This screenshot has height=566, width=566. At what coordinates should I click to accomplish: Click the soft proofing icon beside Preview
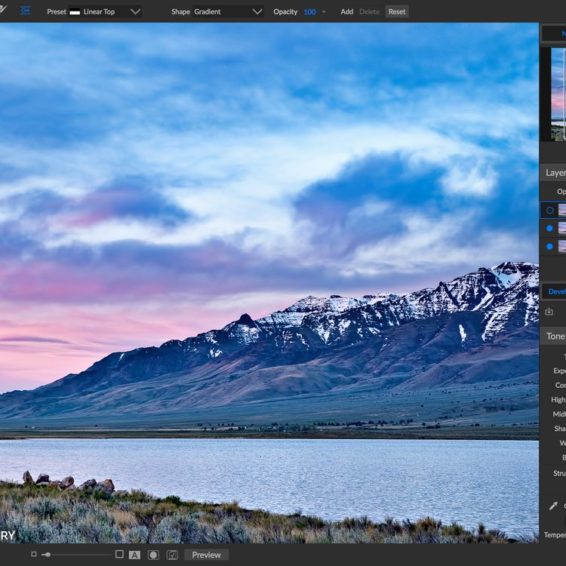pos(172,555)
